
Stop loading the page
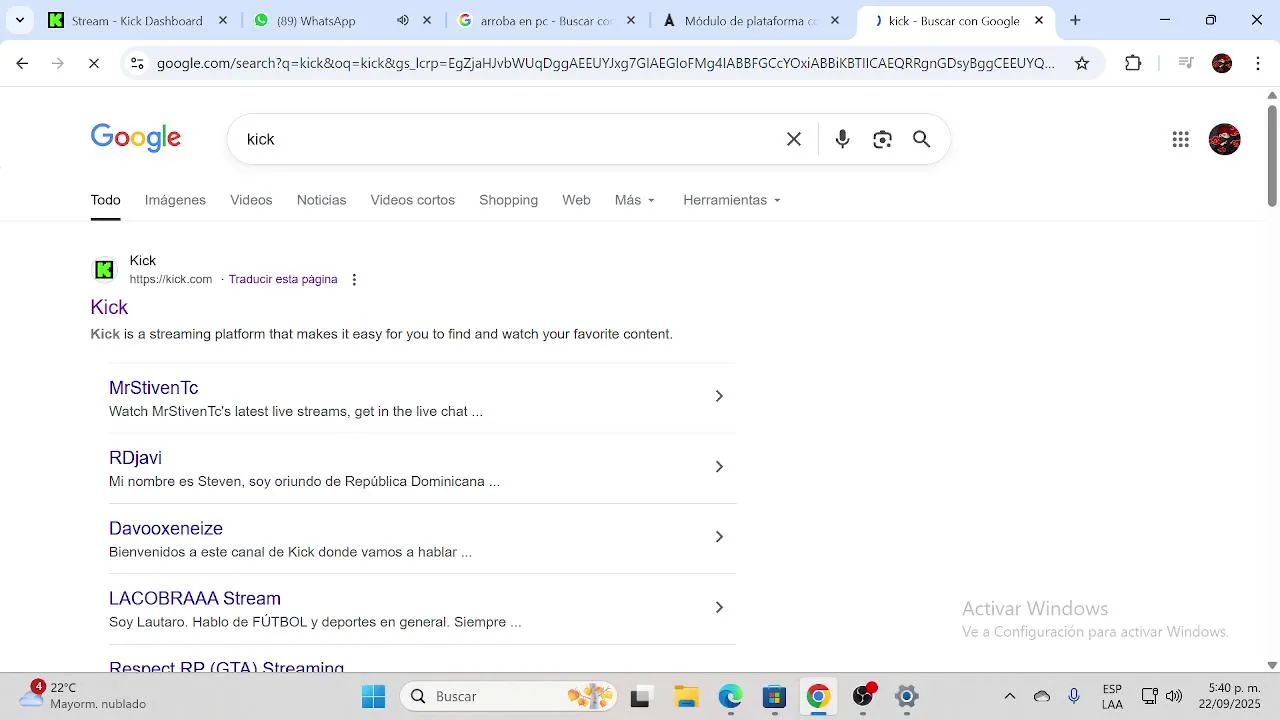[x=94, y=63]
